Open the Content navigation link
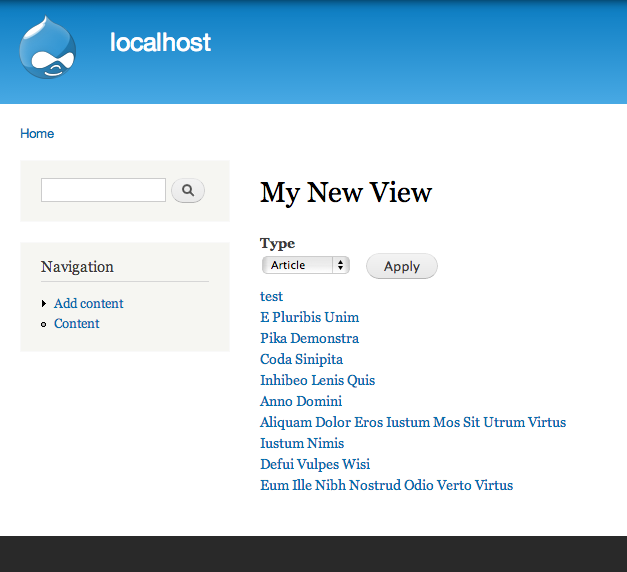Screen dimensions: 627x572 [x=76, y=324]
